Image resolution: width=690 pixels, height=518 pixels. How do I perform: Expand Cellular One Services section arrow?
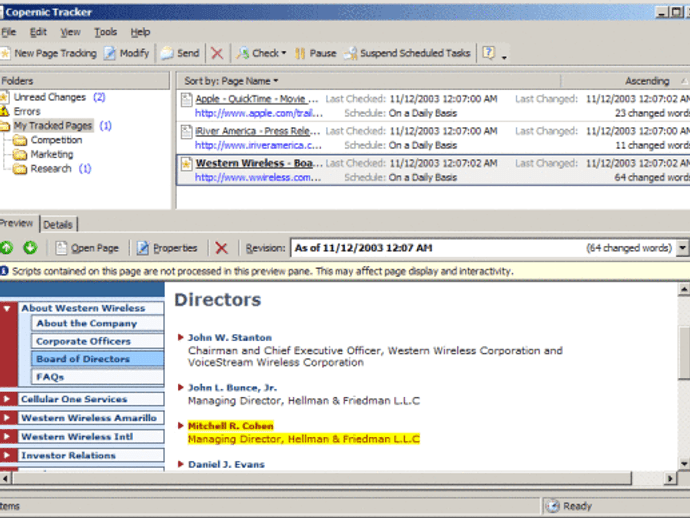(7, 399)
